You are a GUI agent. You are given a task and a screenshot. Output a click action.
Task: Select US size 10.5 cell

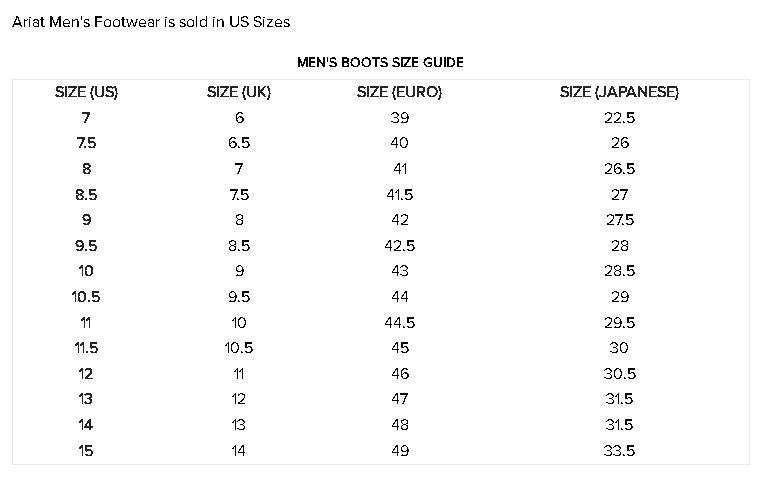point(86,296)
